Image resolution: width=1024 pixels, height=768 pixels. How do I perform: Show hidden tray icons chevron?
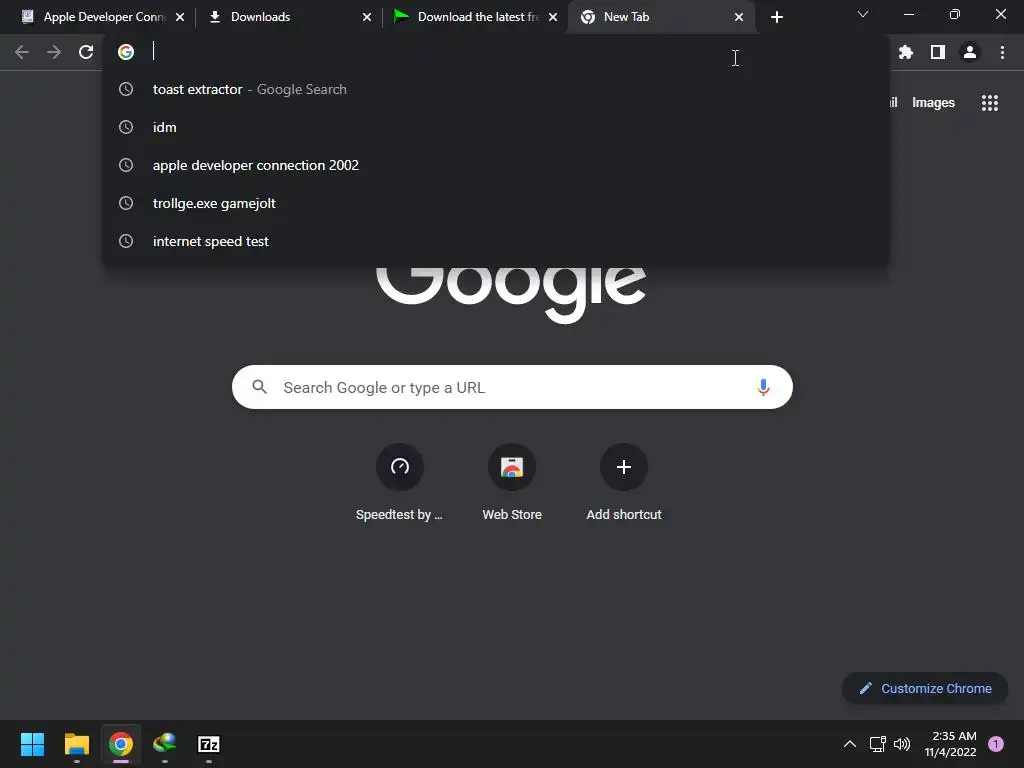pyautogui.click(x=850, y=744)
